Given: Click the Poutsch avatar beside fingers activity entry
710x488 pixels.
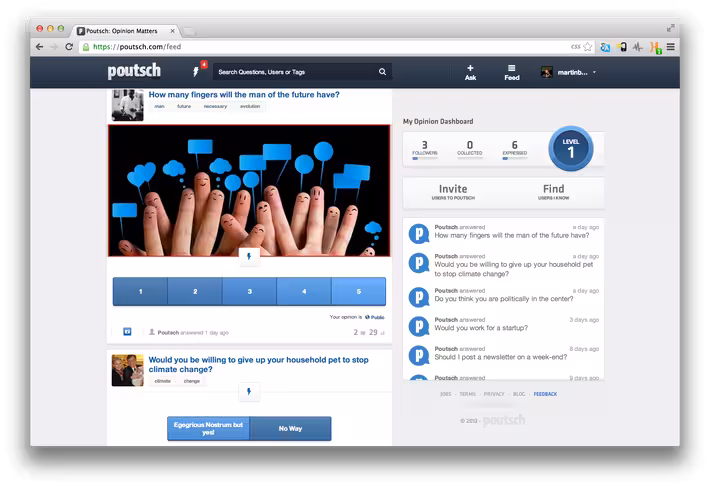Looking at the screenshot, I should click(x=419, y=234).
